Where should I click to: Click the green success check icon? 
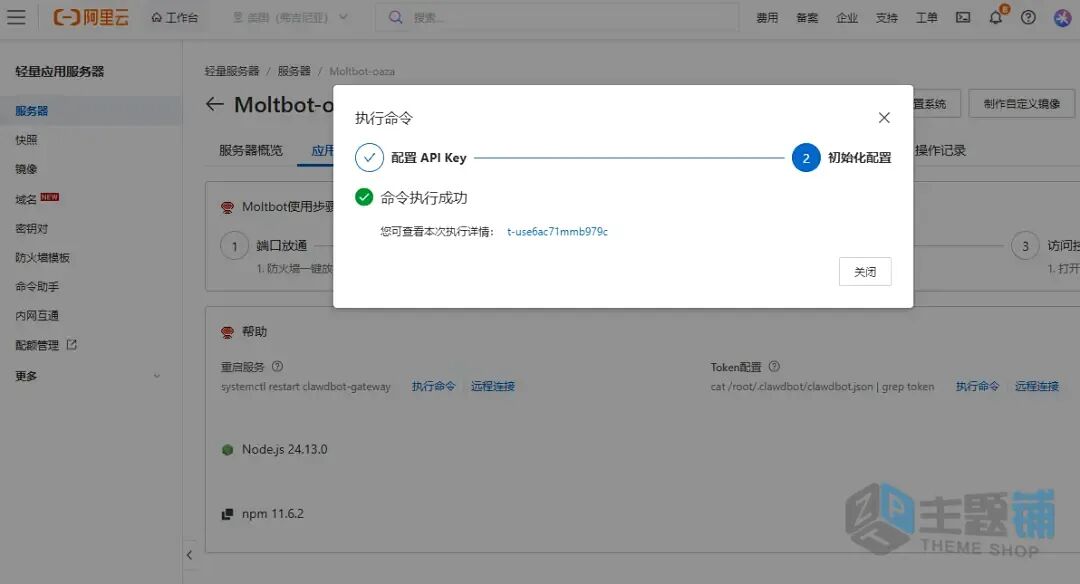pyautogui.click(x=364, y=198)
